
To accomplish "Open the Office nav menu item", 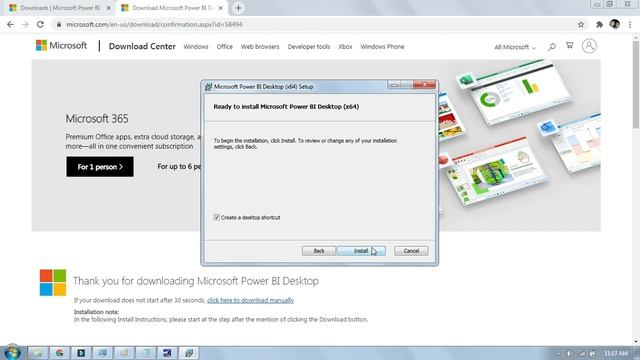I will (224, 47).
